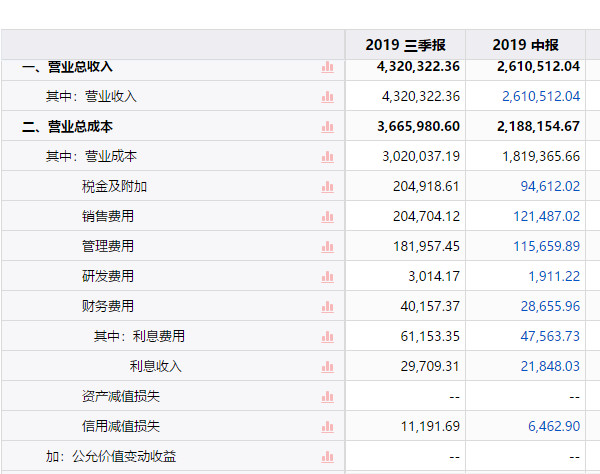Click chart icon in 税金及附加 row
Screen dimensions: 600x474
(x=328, y=187)
